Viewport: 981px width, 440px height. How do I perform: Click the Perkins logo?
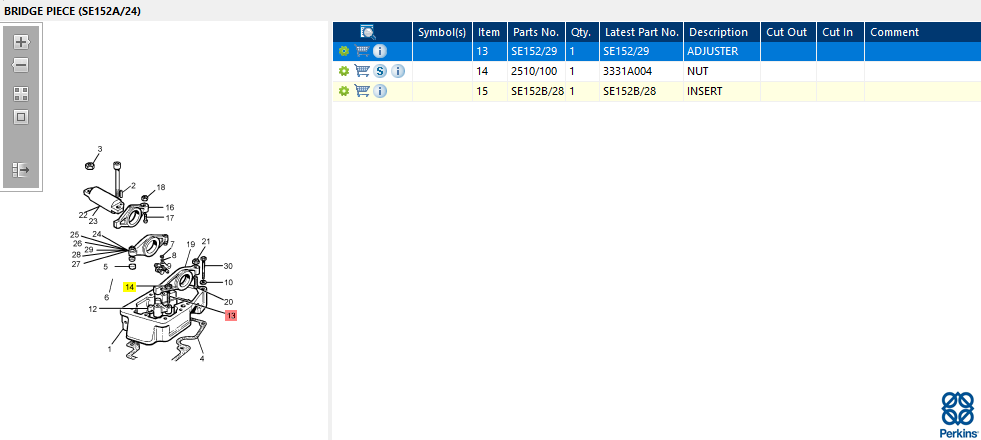tap(958, 414)
